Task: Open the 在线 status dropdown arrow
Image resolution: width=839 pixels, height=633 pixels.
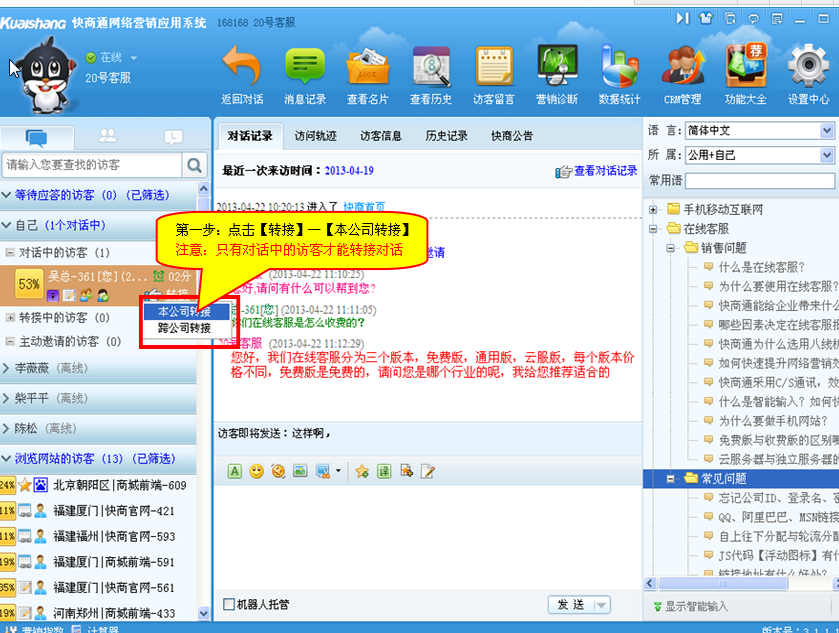Action: [134, 58]
